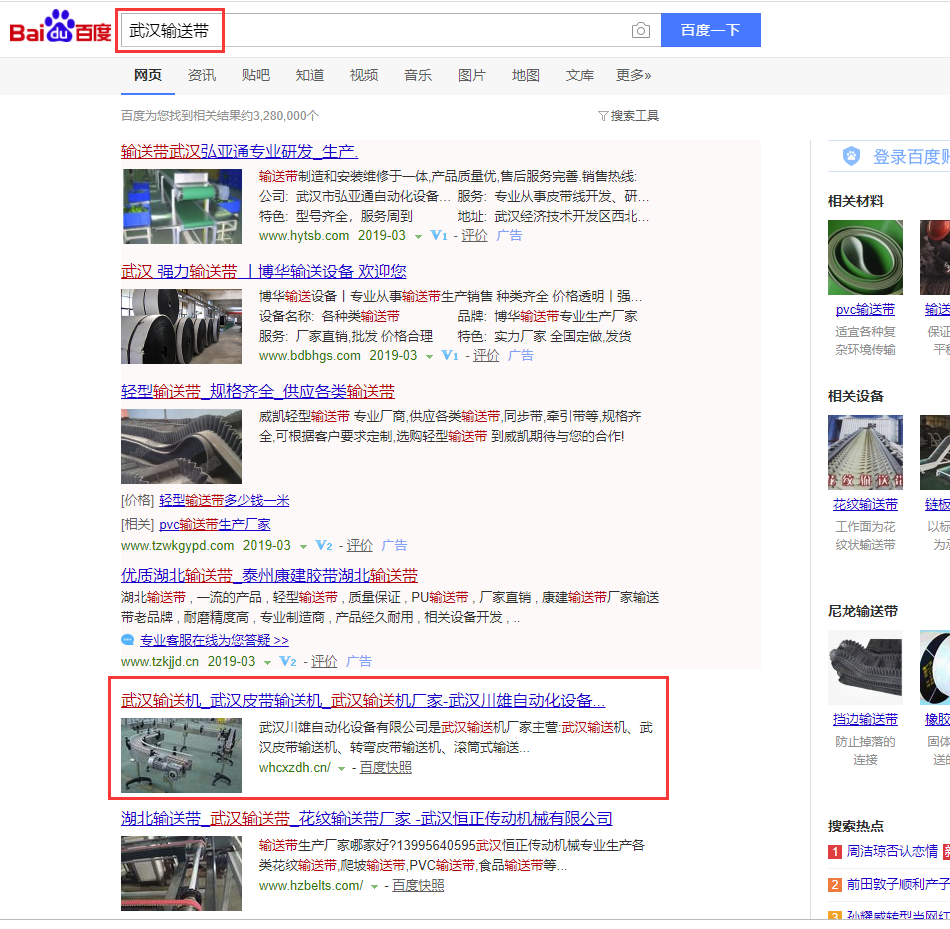Screen dimensions: 950x929
Task: Expand dropdown arrow next to www.hytsb.com
Action: point(418,236)
